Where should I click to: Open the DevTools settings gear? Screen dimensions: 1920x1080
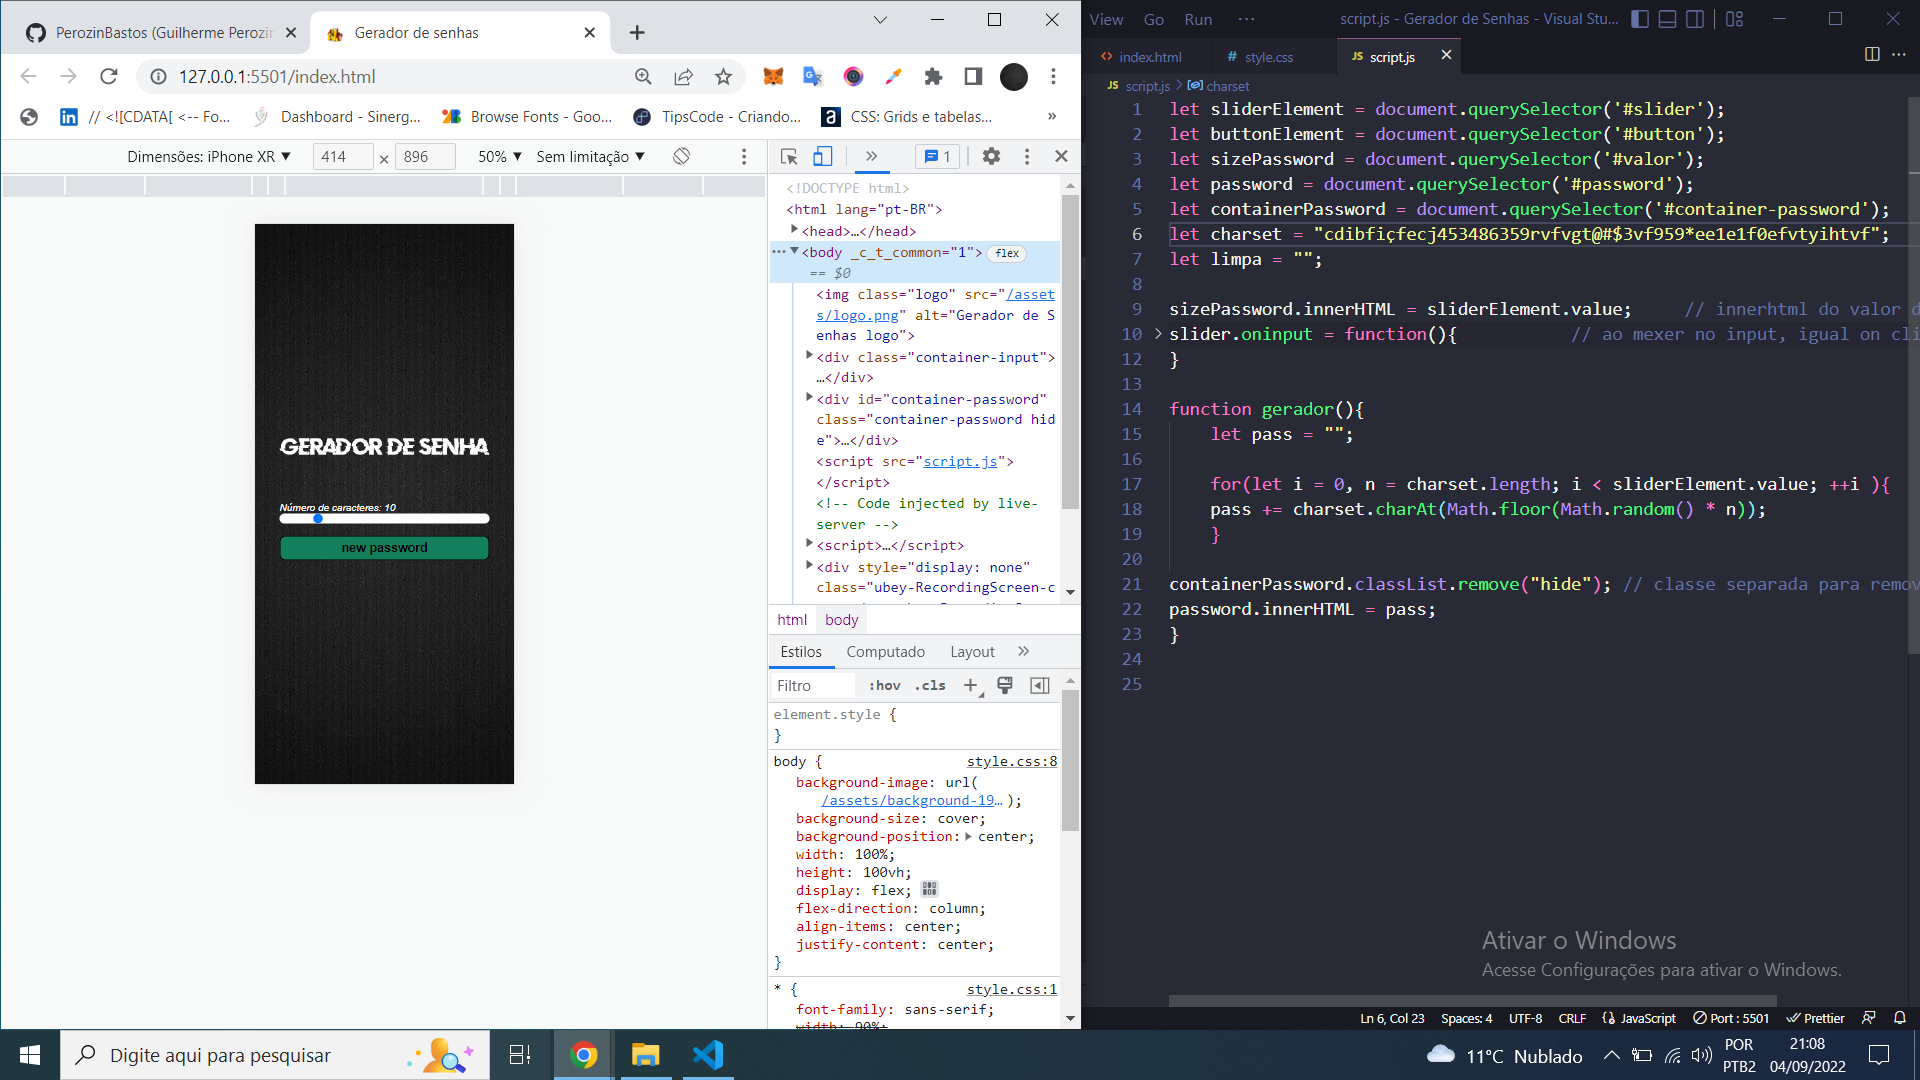click(x=991, y=156)
